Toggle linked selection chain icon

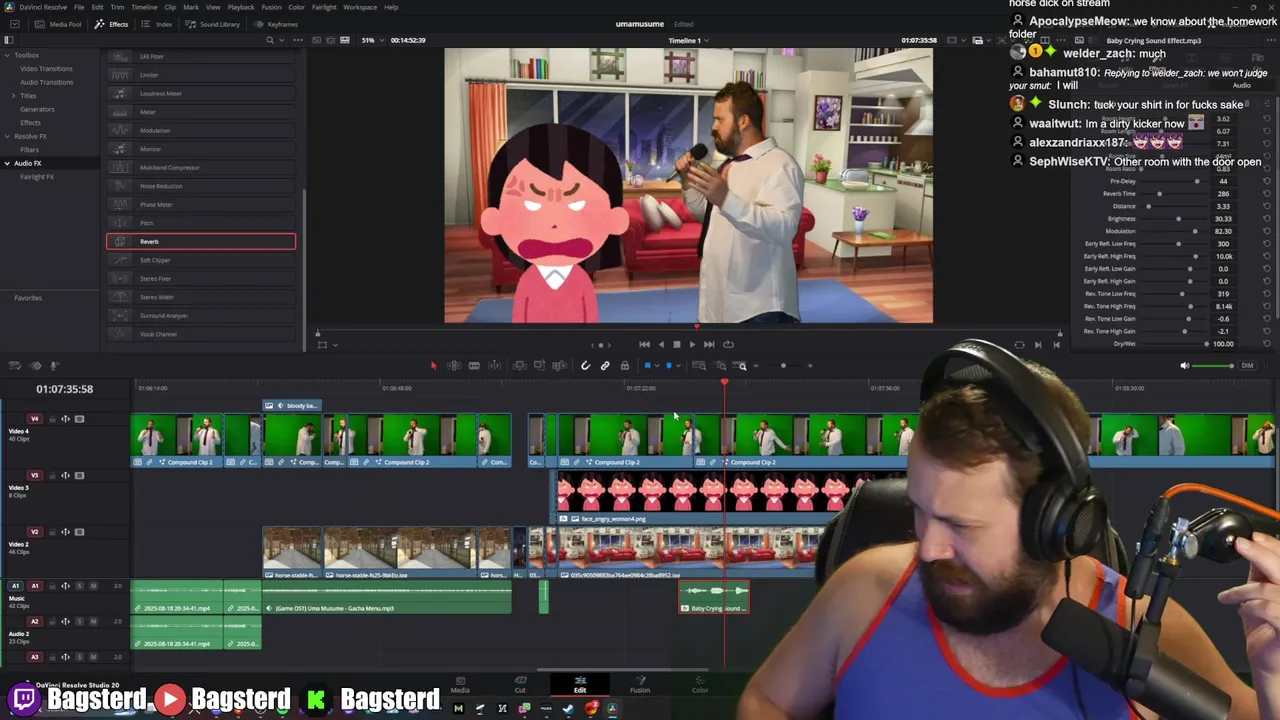point(605,366)
